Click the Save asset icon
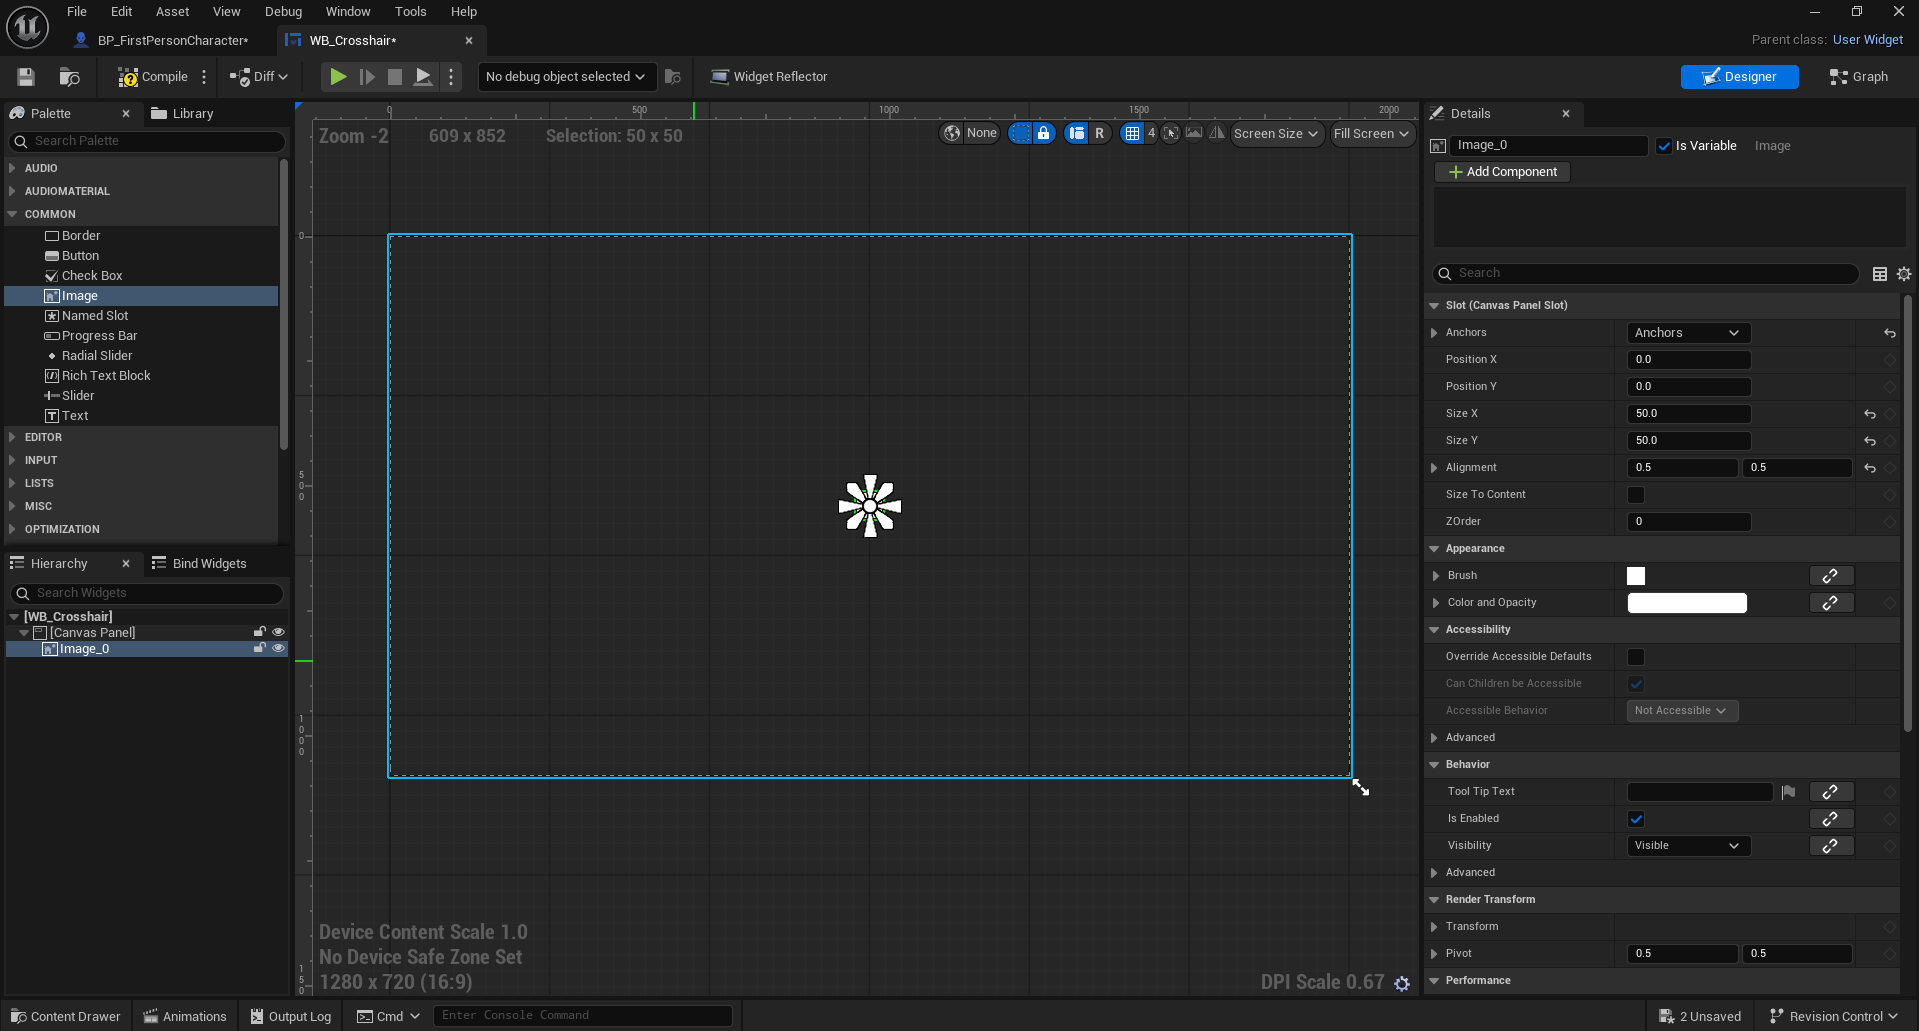 click(x=26, y=77)
